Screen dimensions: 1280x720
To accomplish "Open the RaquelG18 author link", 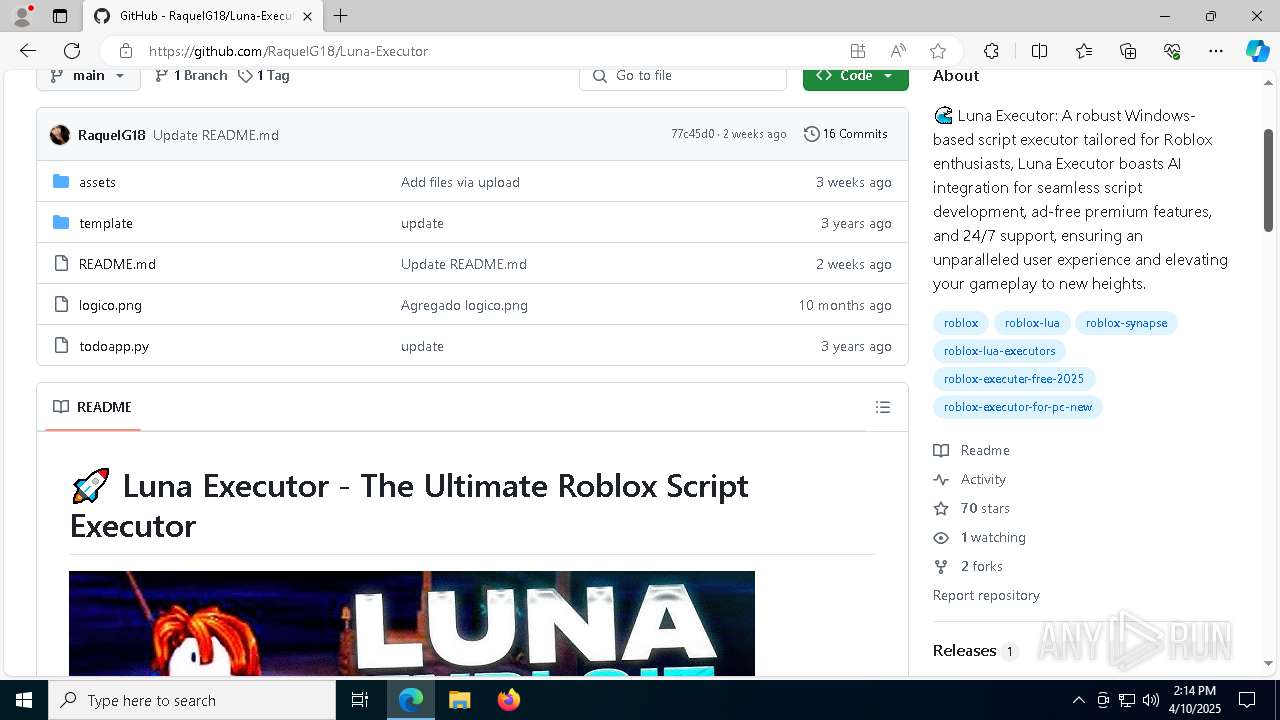I will point(112,135).
